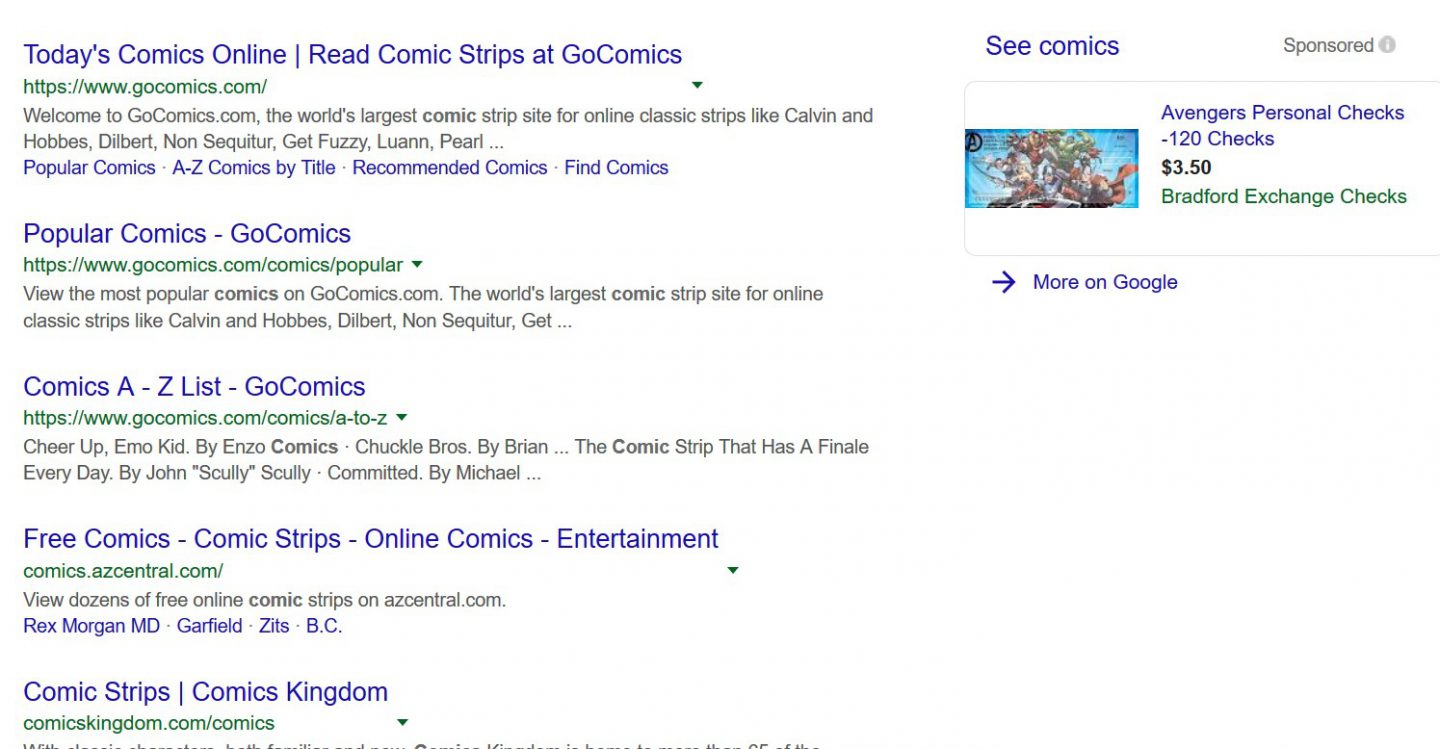Click the arrow icon beside More on Google
Image resolution: width=1440 pixels, height=749 pixels.
pos(1003,283)
